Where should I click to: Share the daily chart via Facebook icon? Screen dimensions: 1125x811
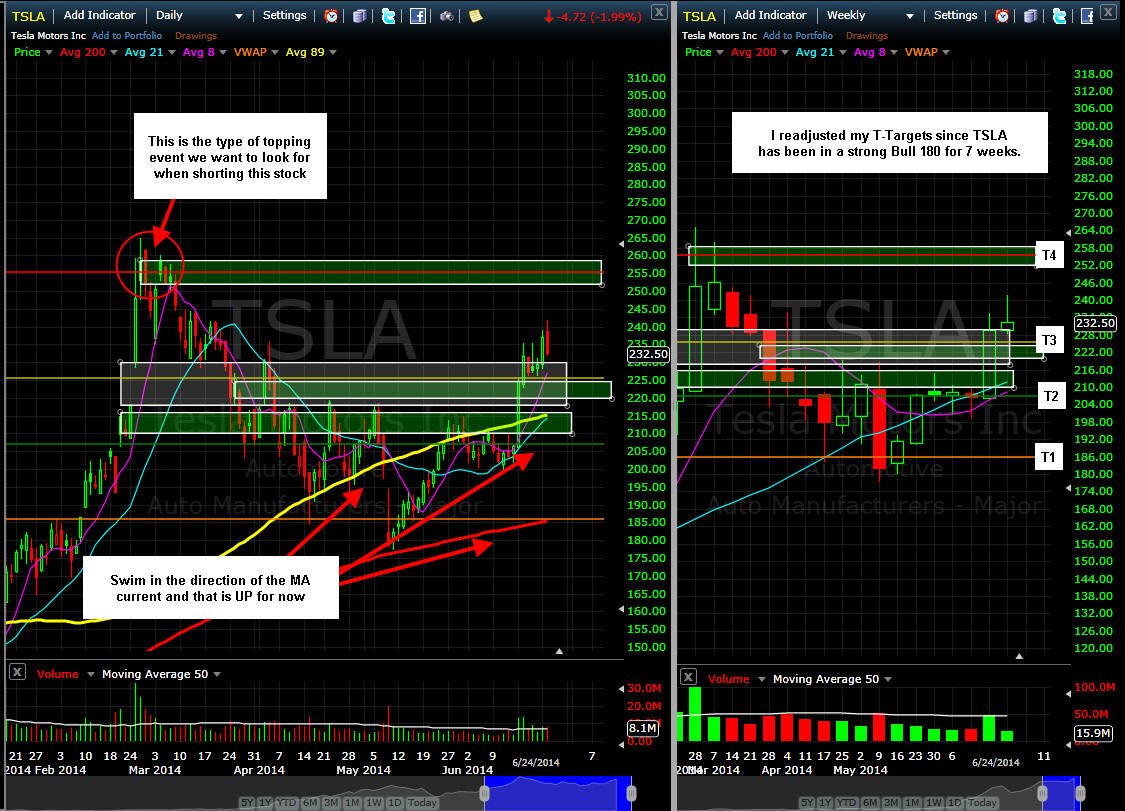(x=418, y=16)
